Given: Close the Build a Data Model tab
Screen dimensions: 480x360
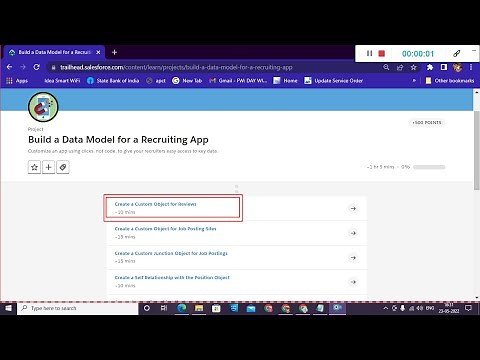Looking at the screenshot, I should [98, 52].
